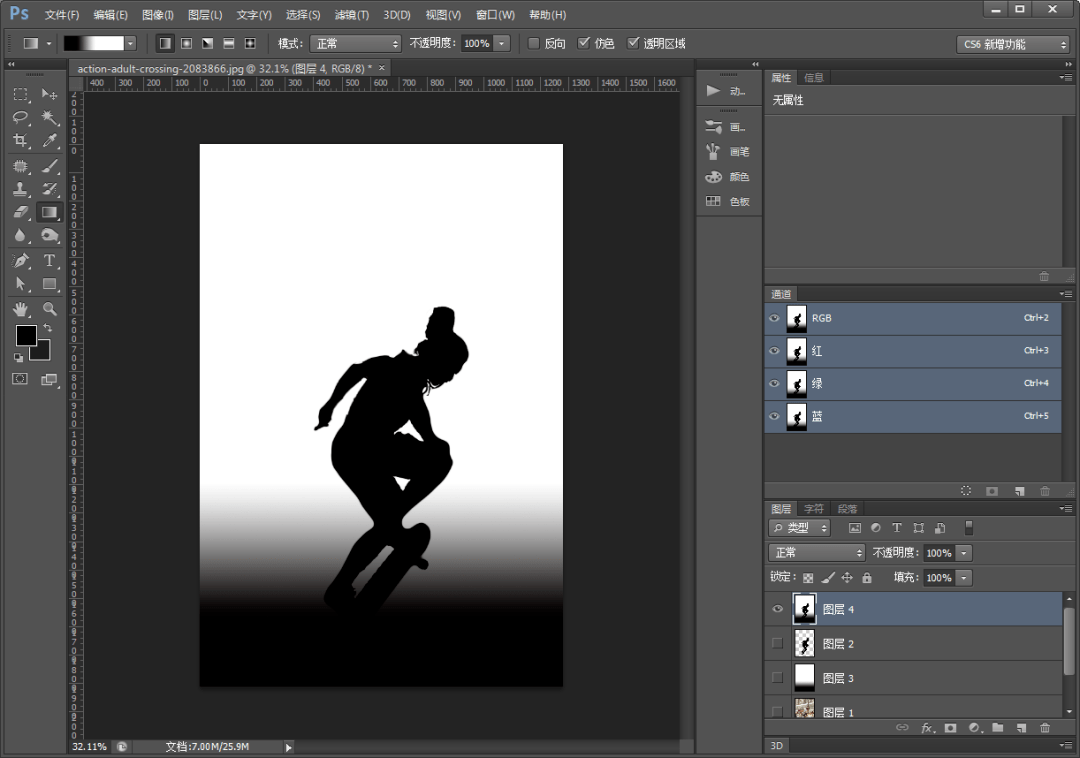
Task: Expand the layer 不透明度 slider arrow
Action: pyautogui.click(x=964, y=553)
